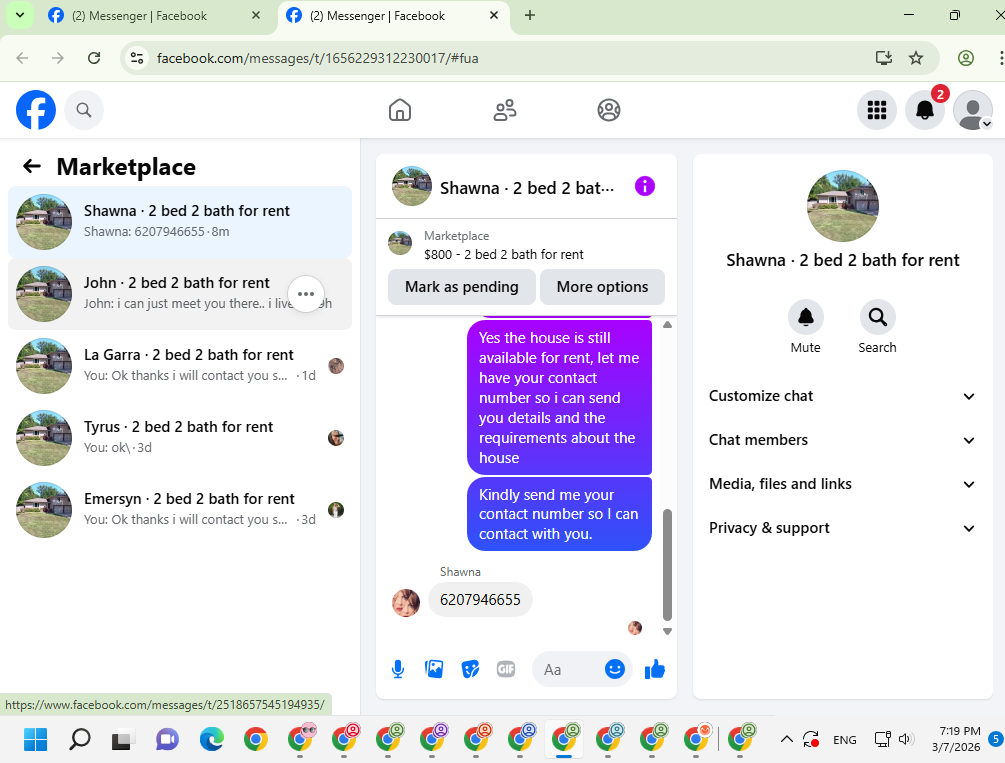Choose a GIF with the GIF icon
The image size is (1005, 763).
pyautogui.click(x=506, y=669)
